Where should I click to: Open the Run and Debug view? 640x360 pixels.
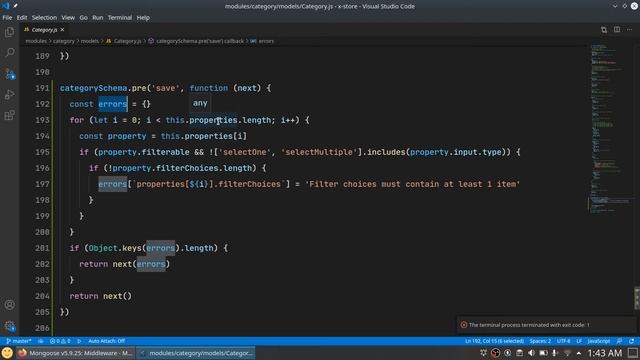(9, 94)
